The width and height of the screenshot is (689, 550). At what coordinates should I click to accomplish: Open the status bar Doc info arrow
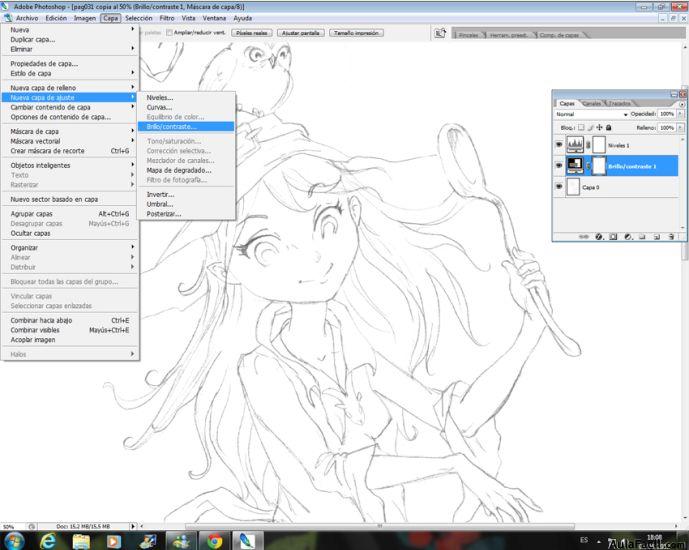coord(133,526)
